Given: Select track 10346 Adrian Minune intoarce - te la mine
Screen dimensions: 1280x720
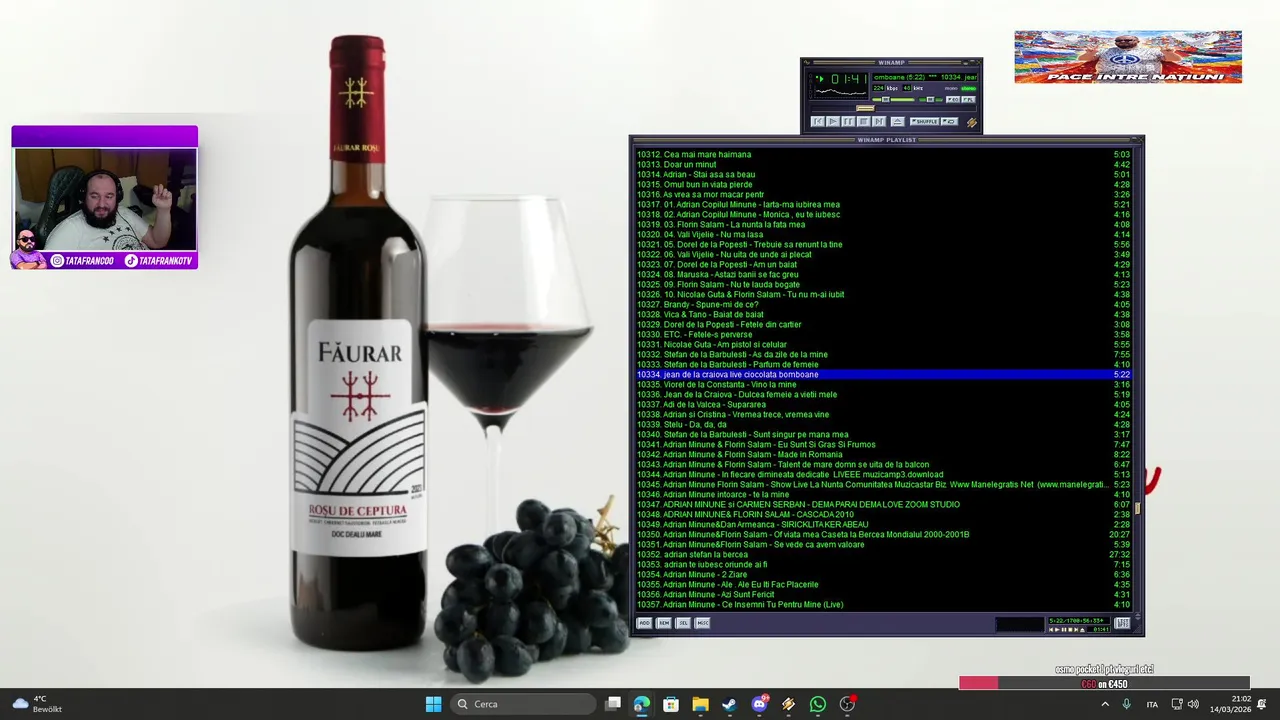Looking at the screenshot, I should tap(883, 495).
